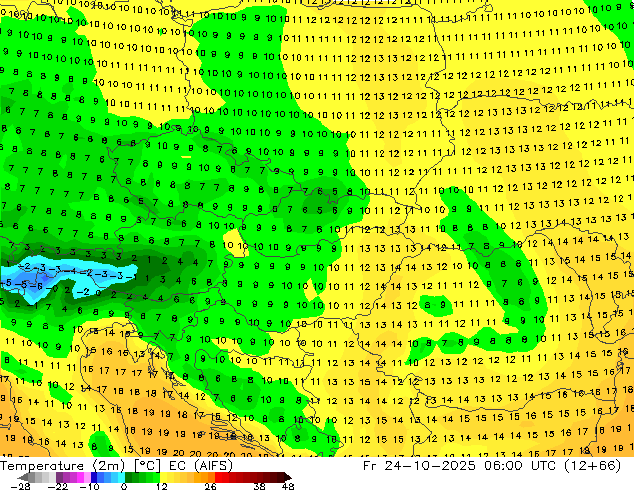Click the 'Temperature (2m) [°C] EC (AIFS)' title
Viewport: 634px width, 490px height.
(116, 466)
